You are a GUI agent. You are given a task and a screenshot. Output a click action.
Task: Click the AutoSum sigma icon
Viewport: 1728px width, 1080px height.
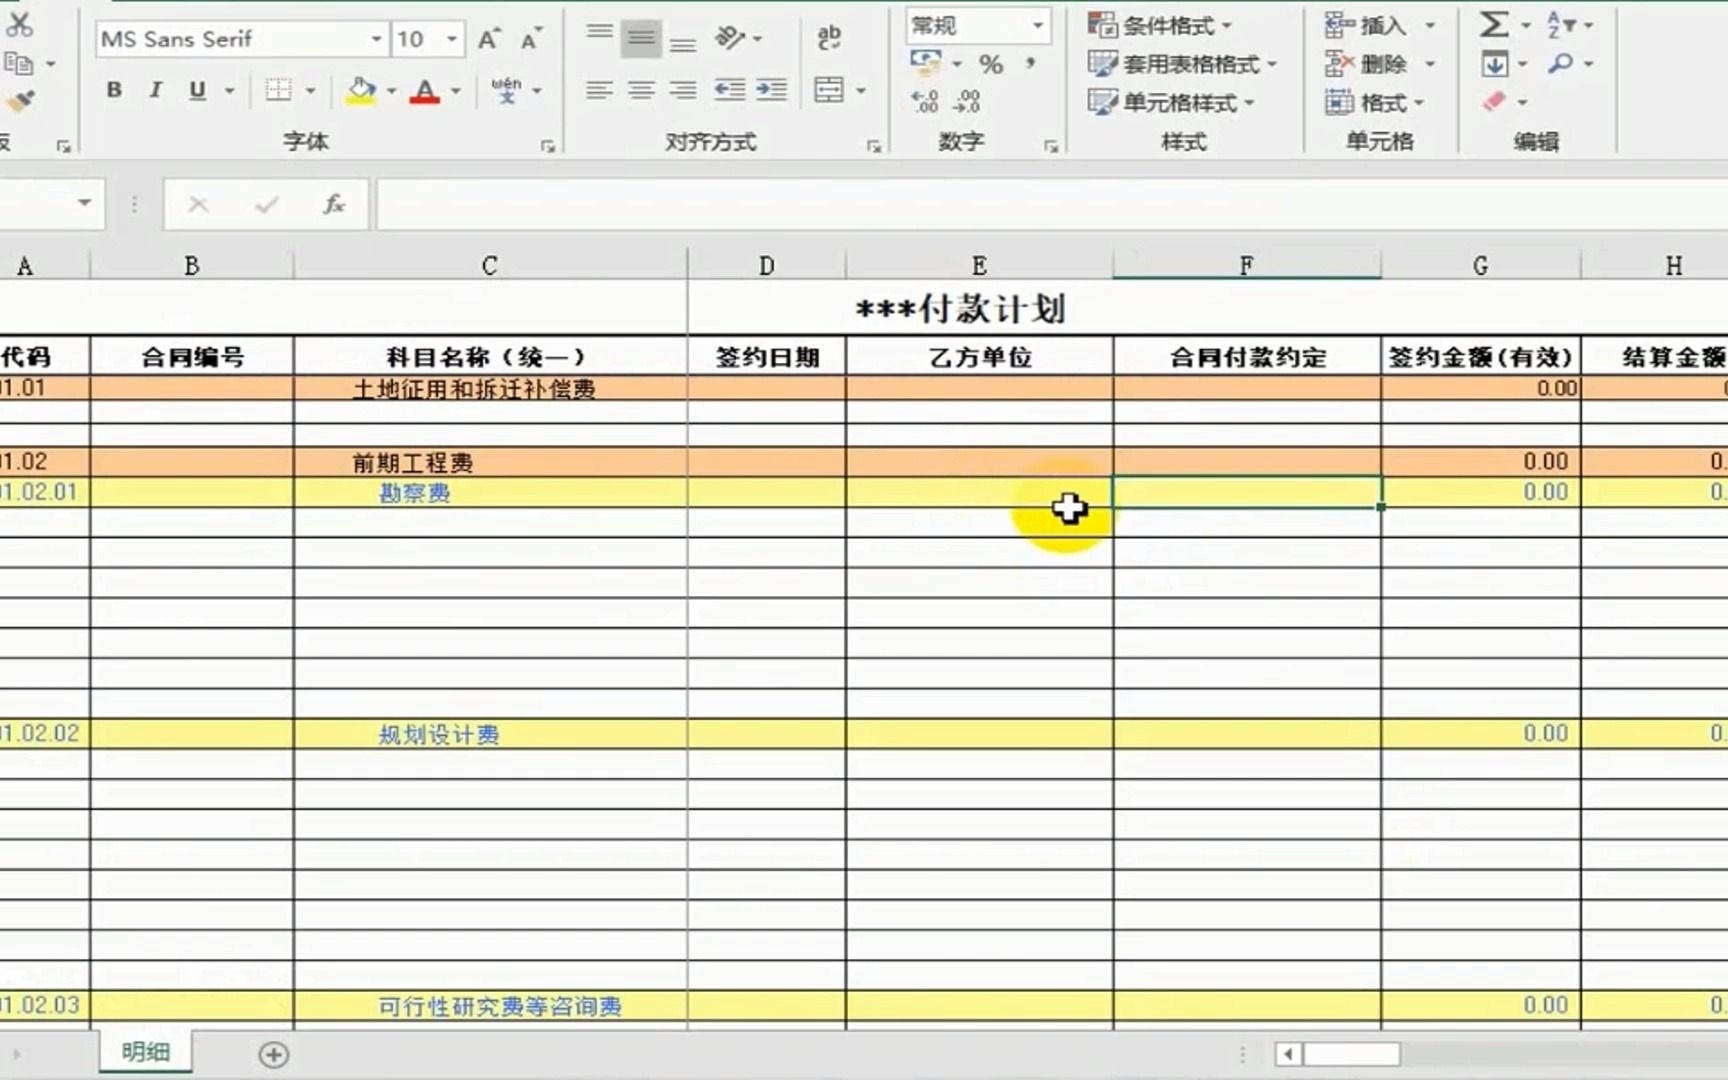click(1494, 25)
